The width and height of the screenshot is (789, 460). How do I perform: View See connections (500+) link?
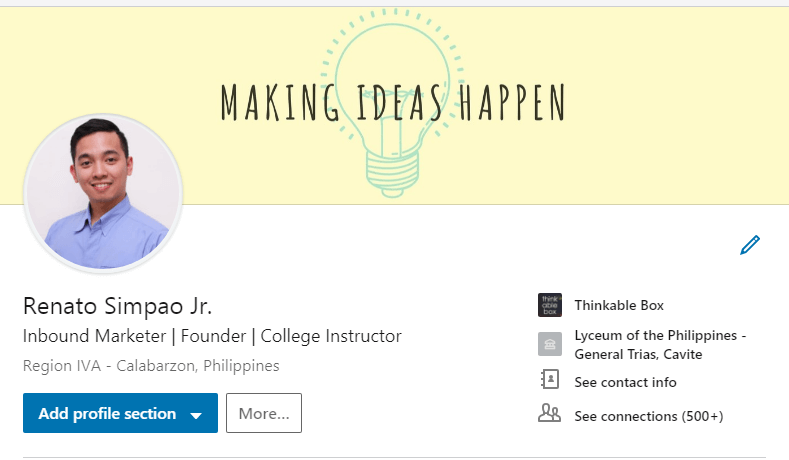(649, 416)
